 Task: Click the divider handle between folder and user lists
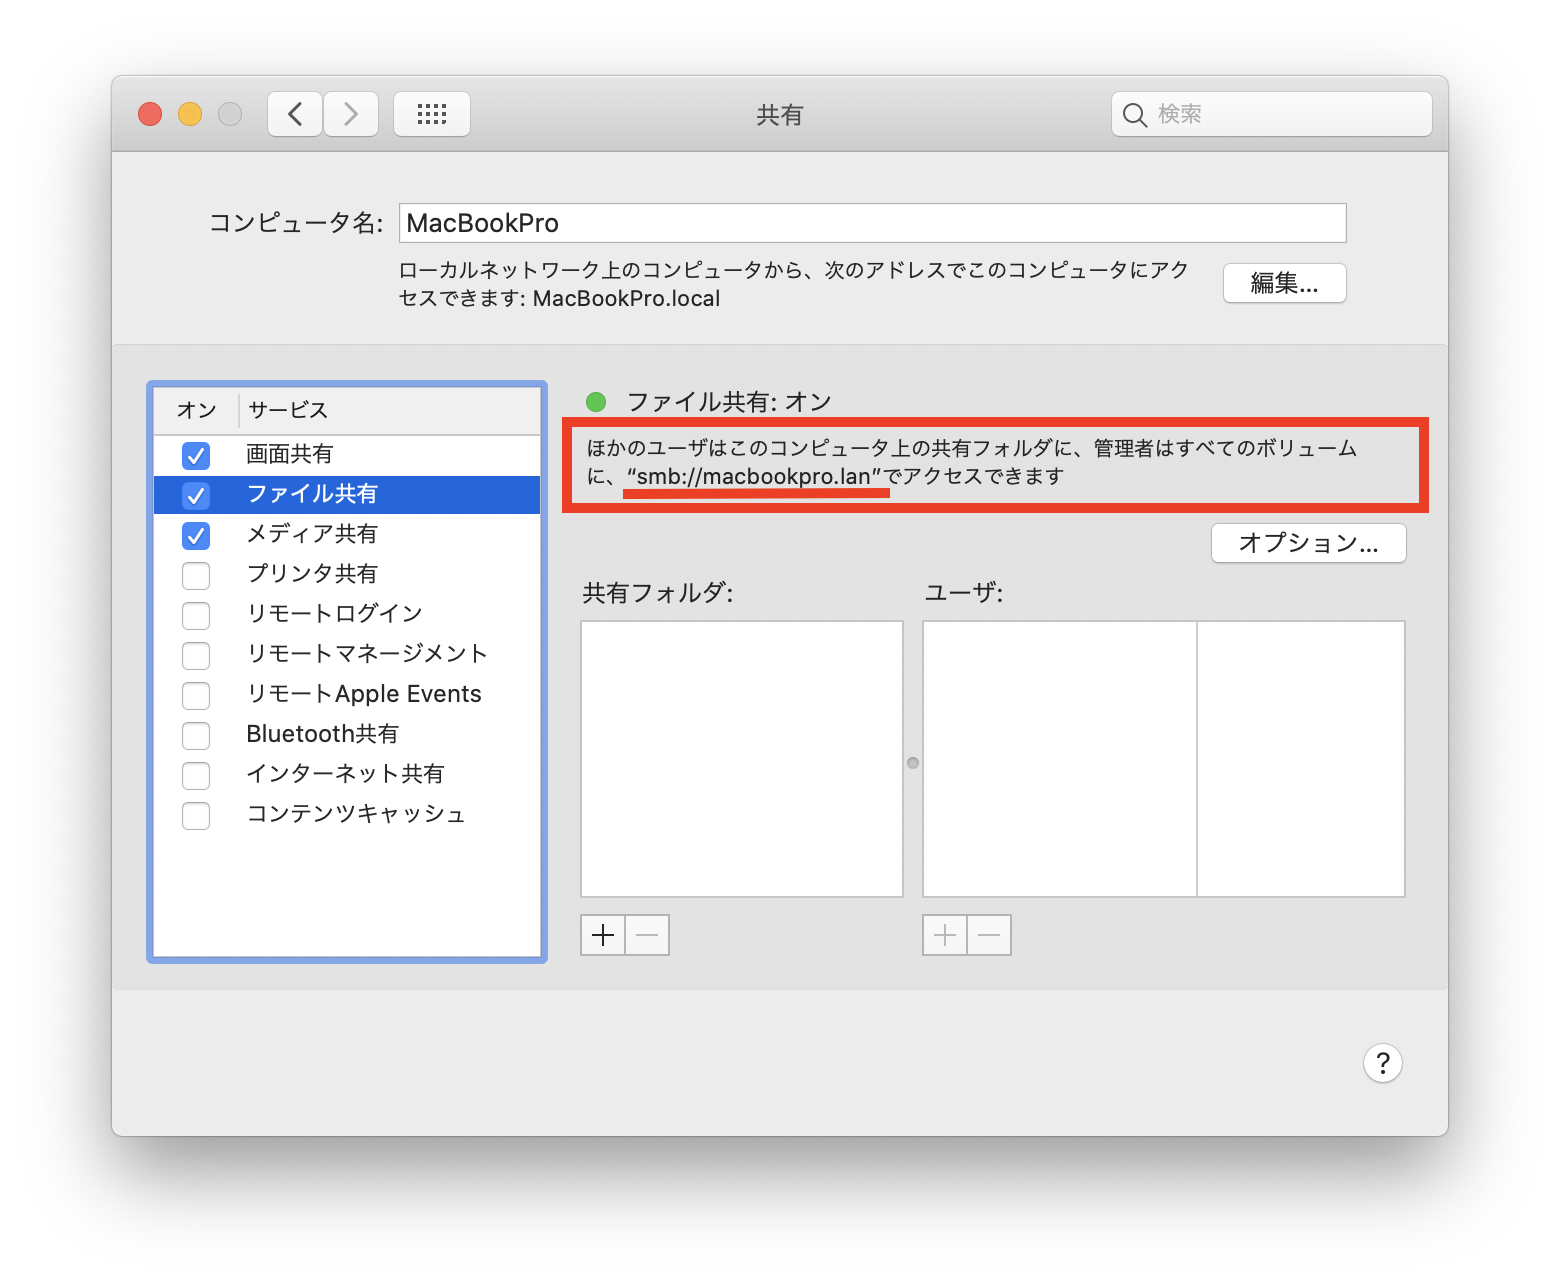913,763
